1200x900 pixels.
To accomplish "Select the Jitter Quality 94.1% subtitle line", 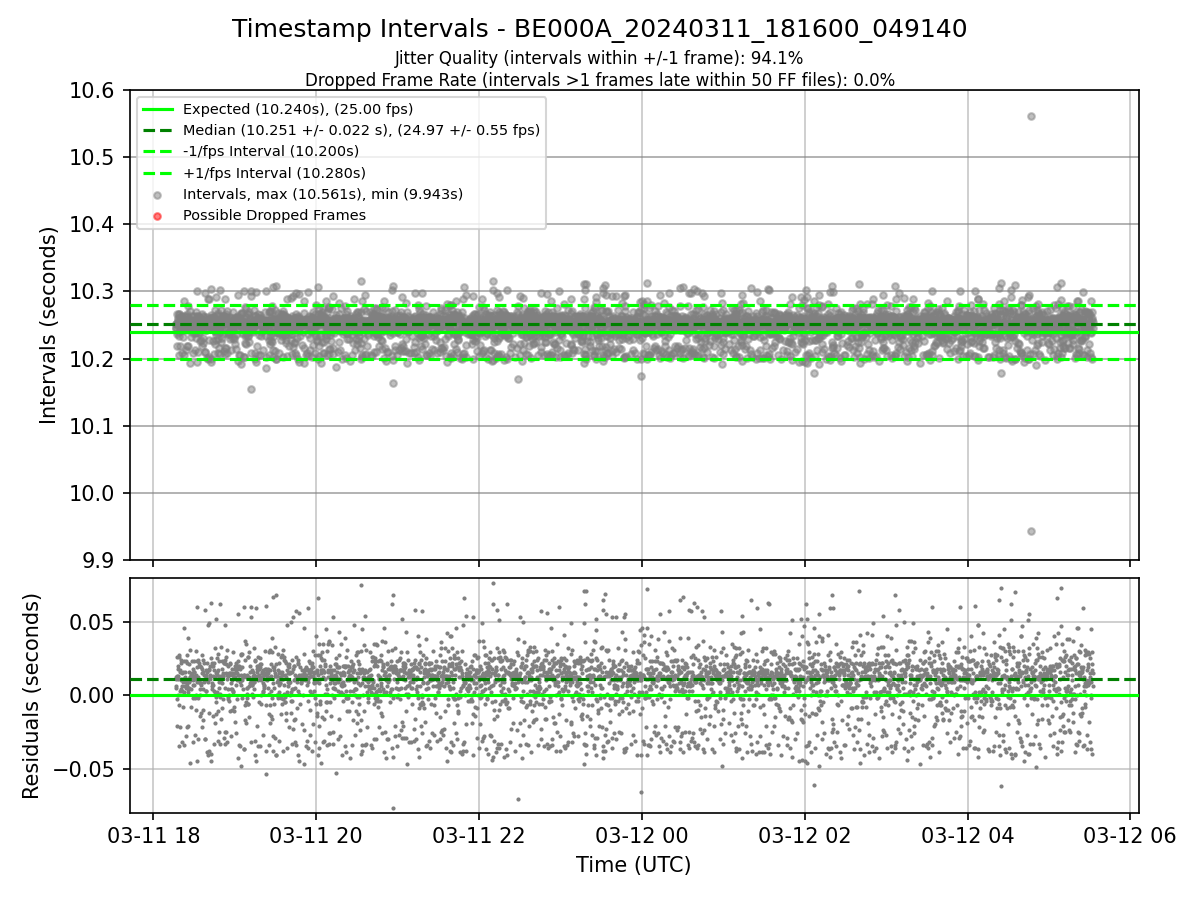I will point(599,58).
